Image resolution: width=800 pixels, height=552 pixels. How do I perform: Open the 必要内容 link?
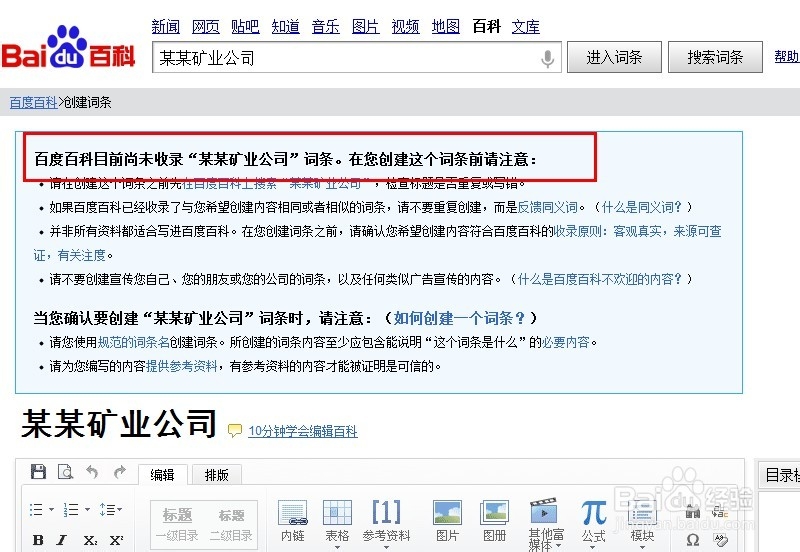[x=565, y=342]
